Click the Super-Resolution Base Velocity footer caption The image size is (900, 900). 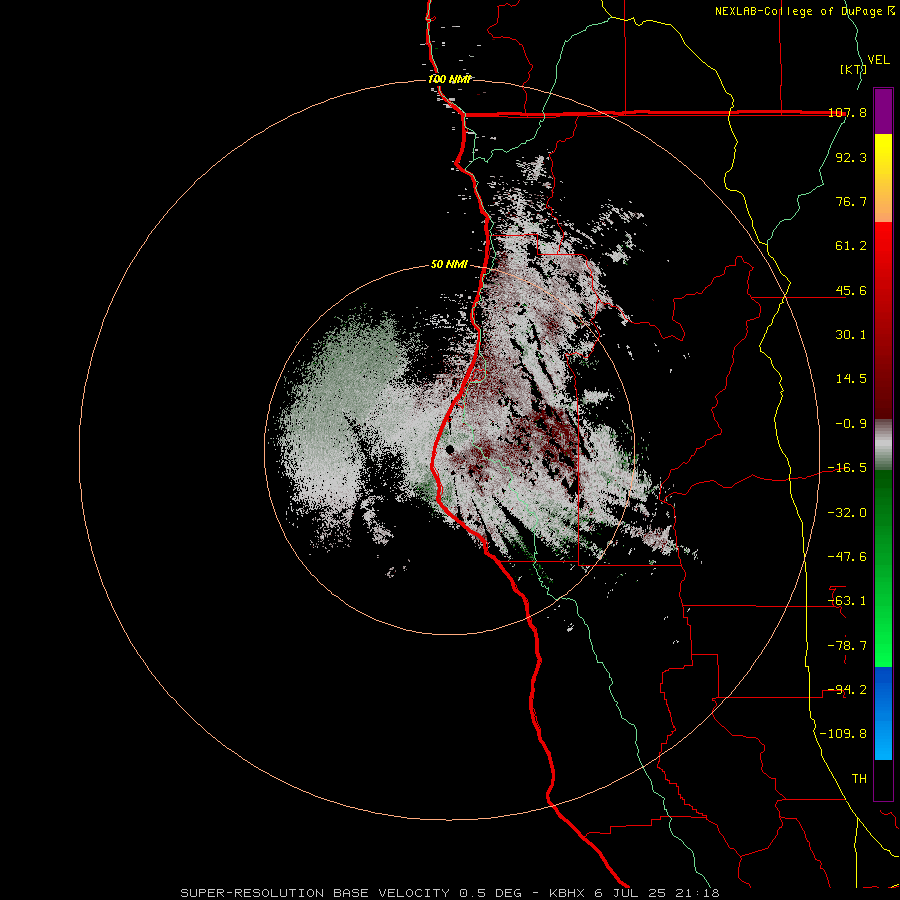pos(449,893)
